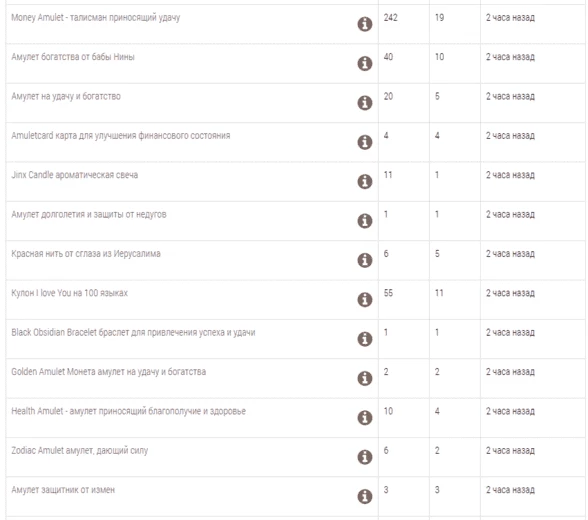
Task: Click info icon for Black Obsidian Bracelet
Action: [x=364, y=339]
